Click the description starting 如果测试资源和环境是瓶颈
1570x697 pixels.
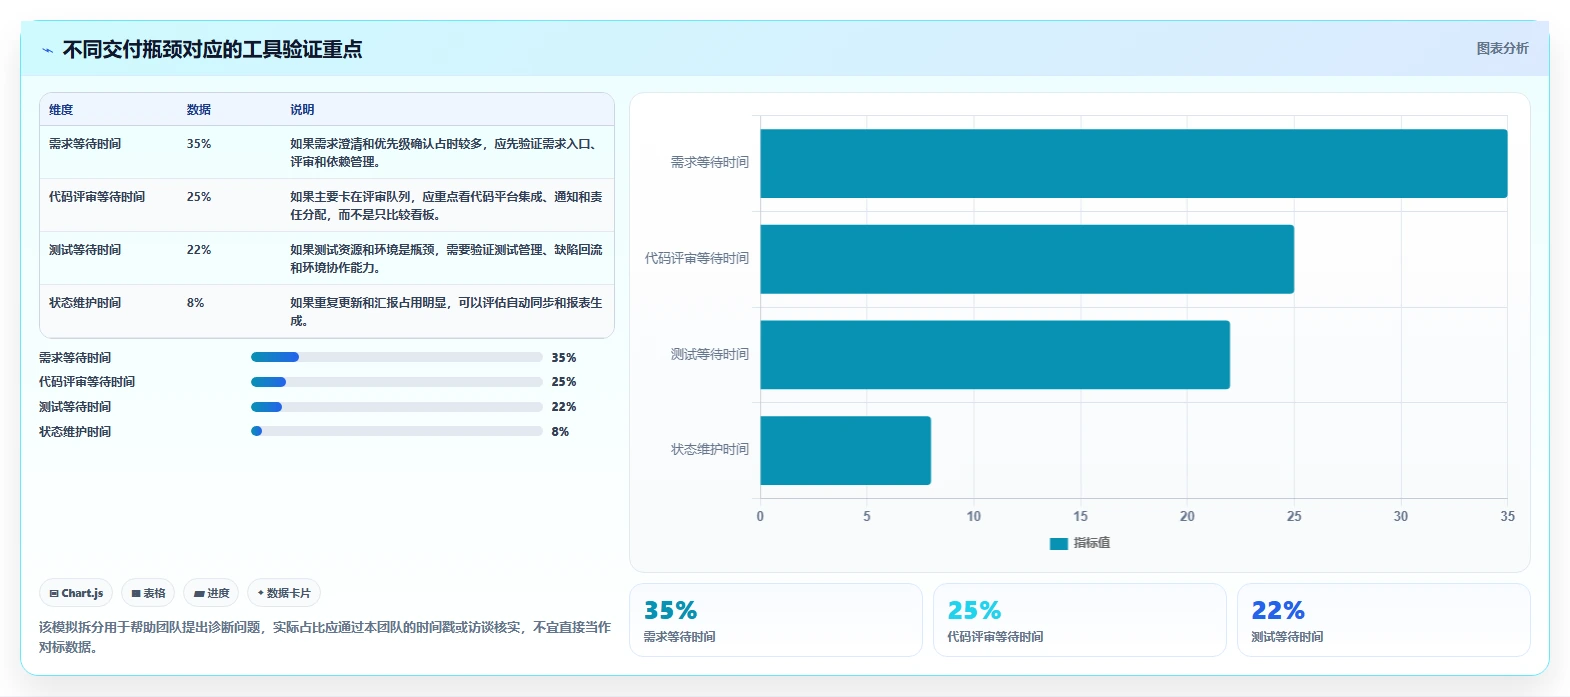click(x=446, y=259)
